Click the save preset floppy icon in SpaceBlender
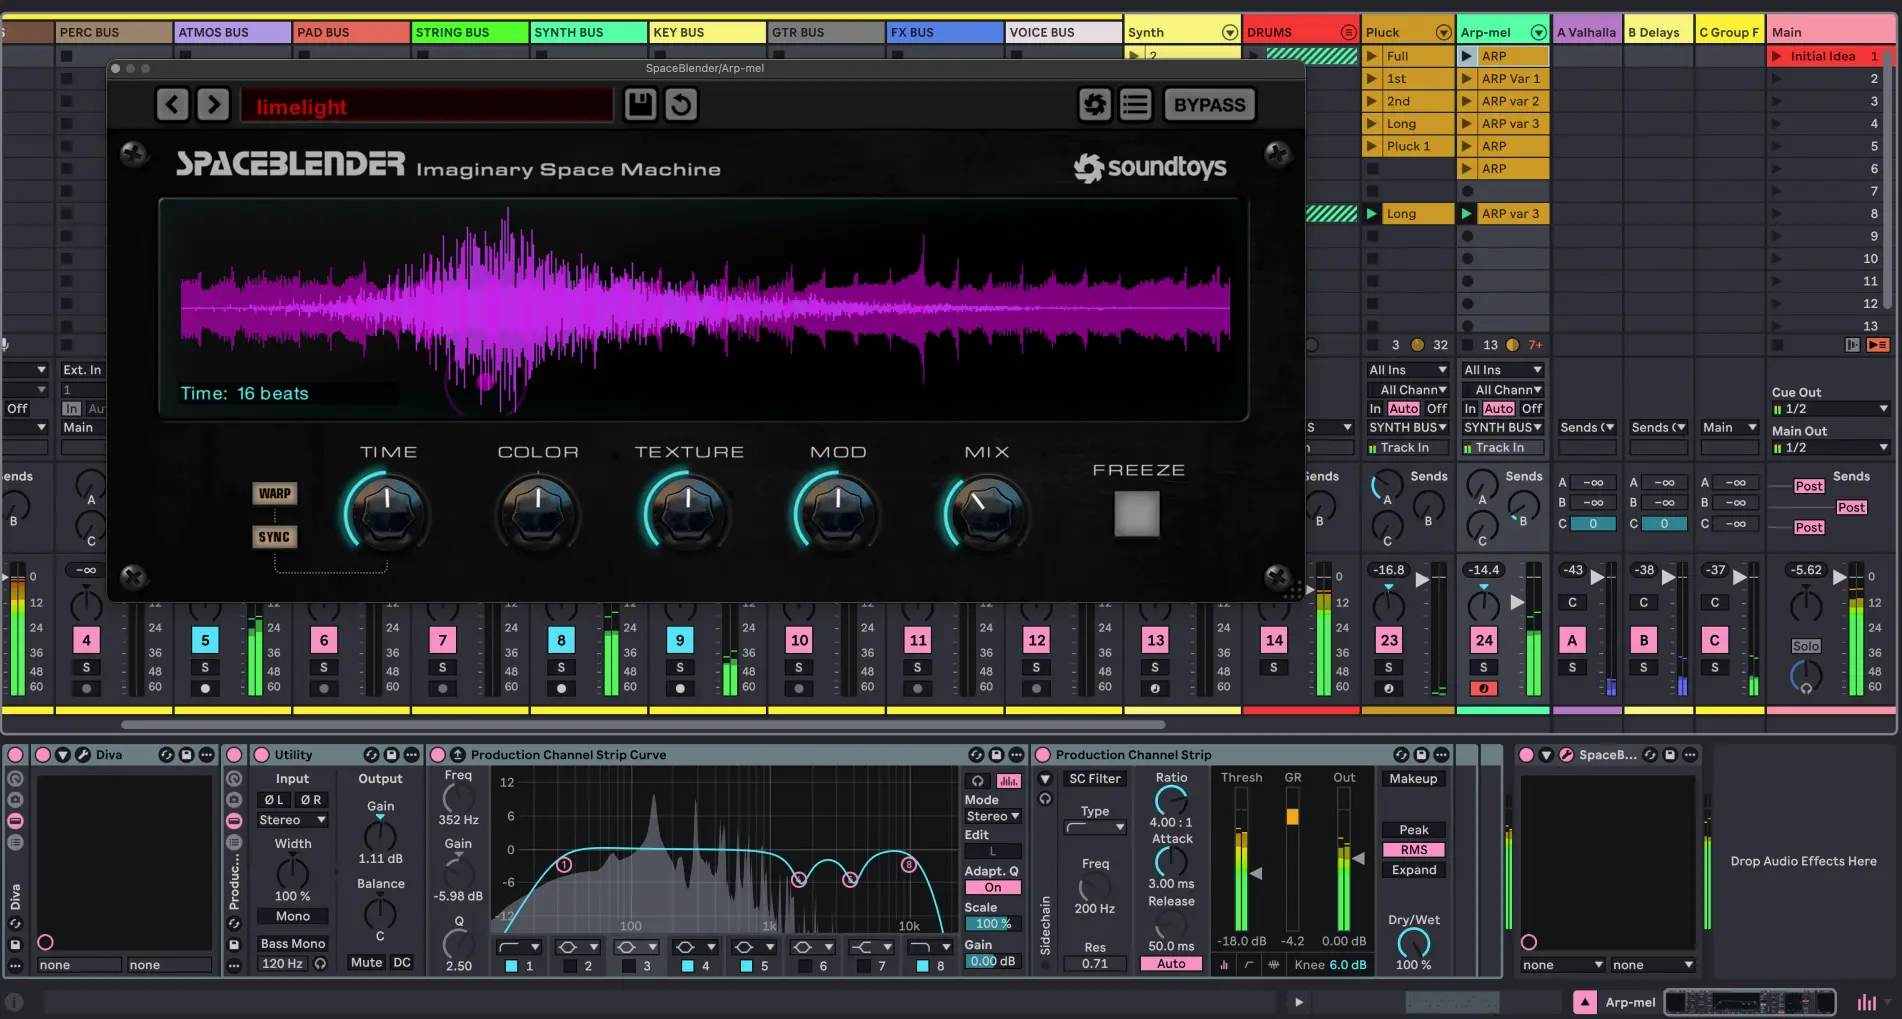Screen dimensions: 1902x1019 640,104
